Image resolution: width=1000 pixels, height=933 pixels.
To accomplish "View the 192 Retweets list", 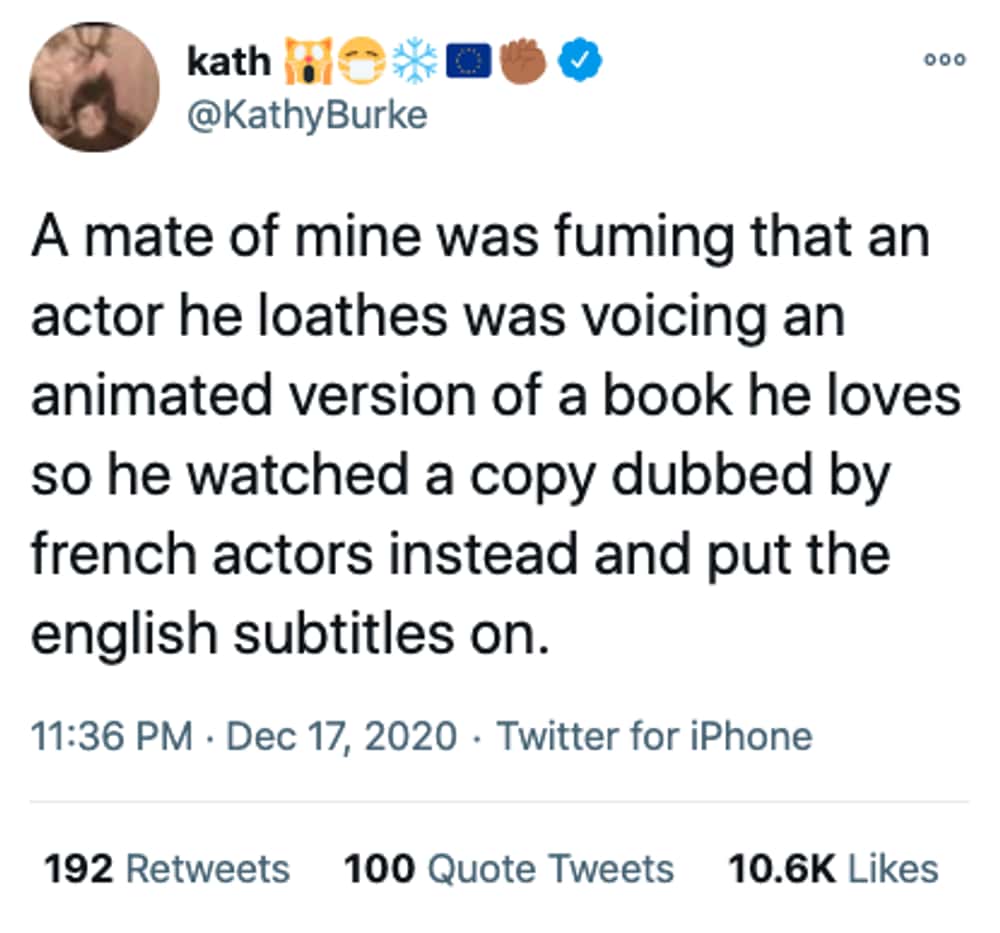I will coord(167,868).
